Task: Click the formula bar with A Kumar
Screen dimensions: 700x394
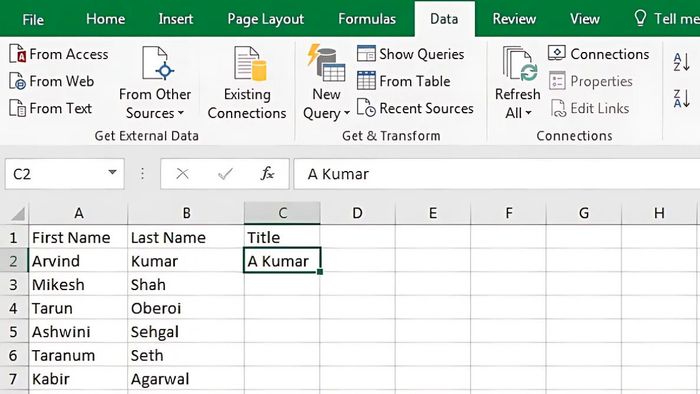Action: [x=496, y=174]
